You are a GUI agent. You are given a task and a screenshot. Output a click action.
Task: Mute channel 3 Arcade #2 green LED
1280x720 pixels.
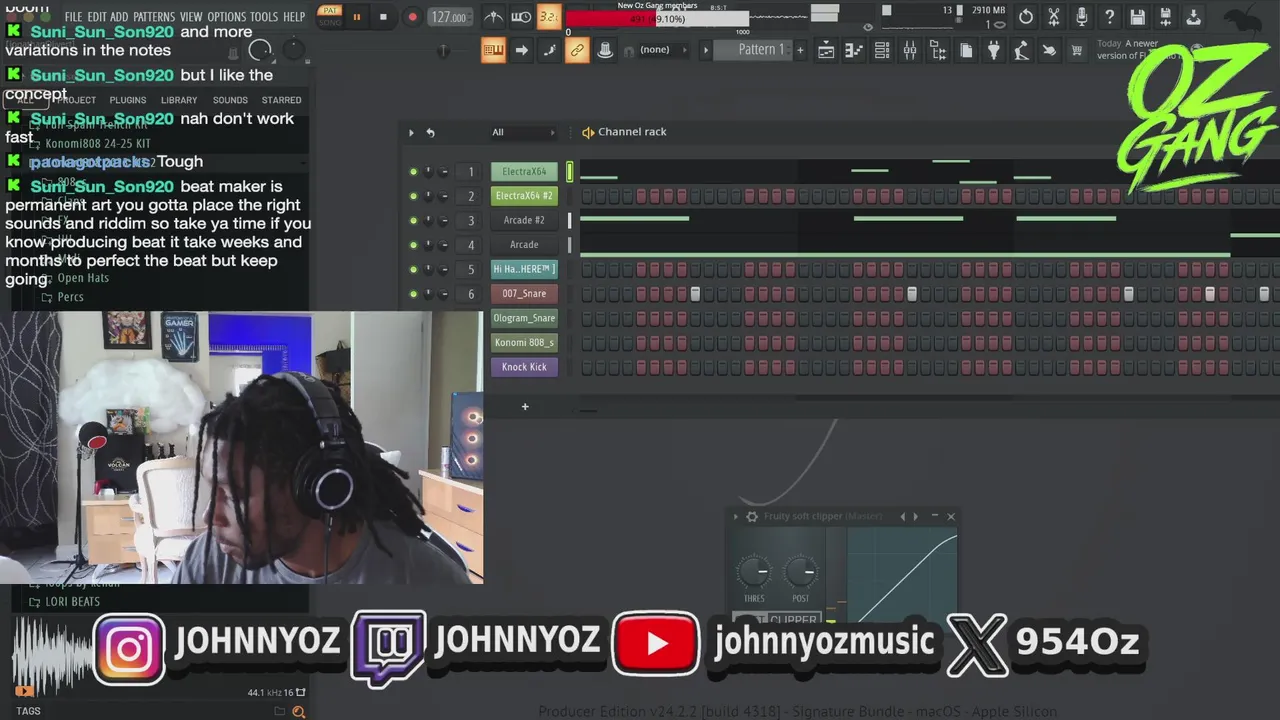coord(413,220)
